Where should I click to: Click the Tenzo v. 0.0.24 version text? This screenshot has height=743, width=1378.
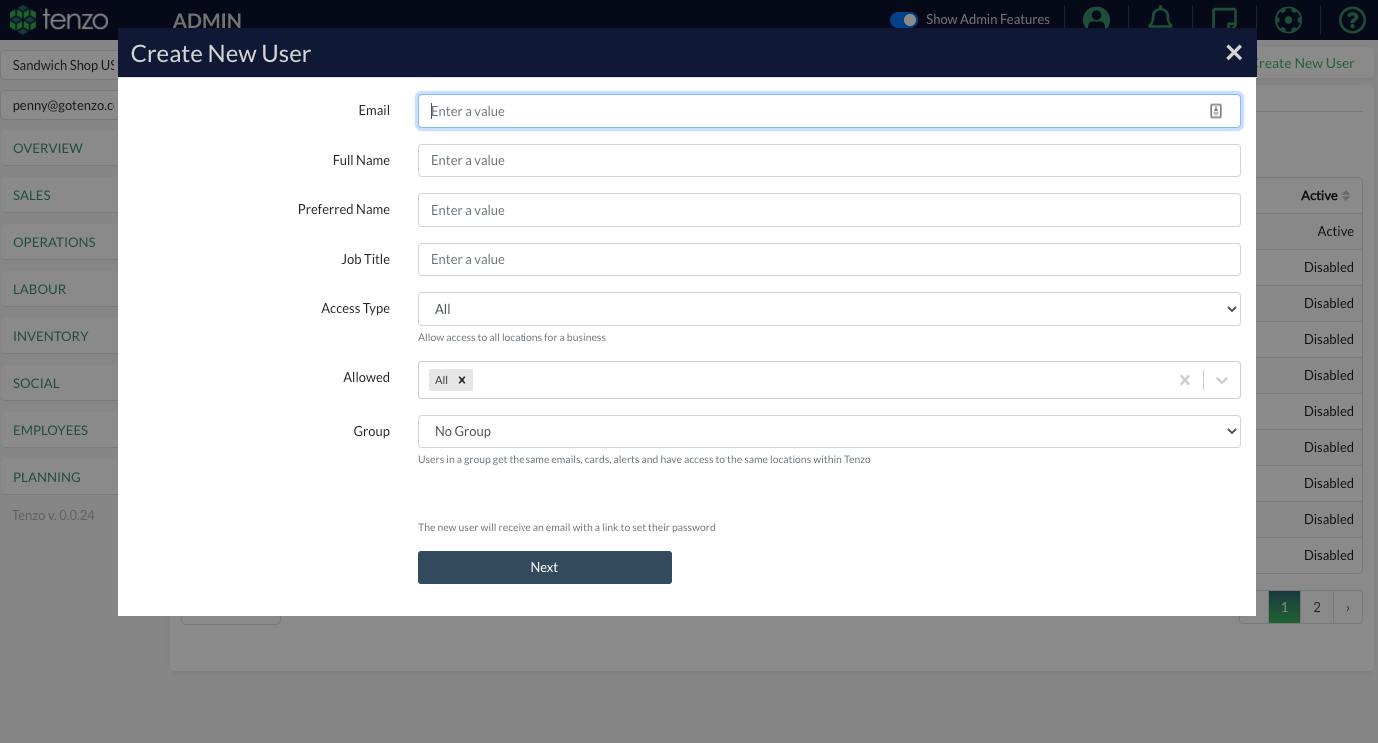point(53,515)
